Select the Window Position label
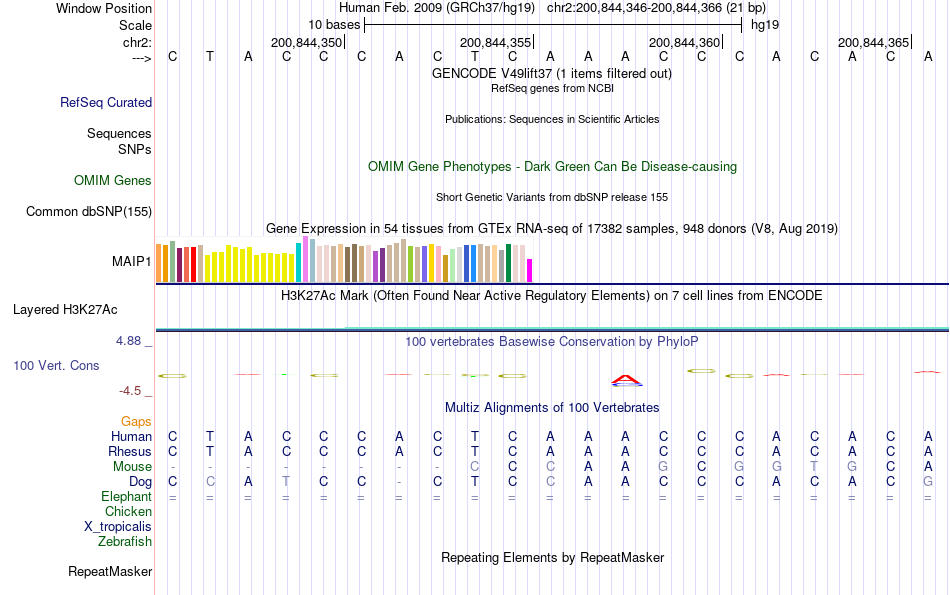Viewport: 950px width, 595px height. point(104,8)
